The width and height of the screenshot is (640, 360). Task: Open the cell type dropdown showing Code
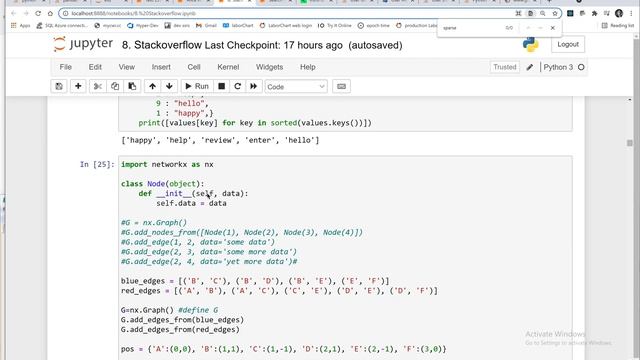(296, 87)
